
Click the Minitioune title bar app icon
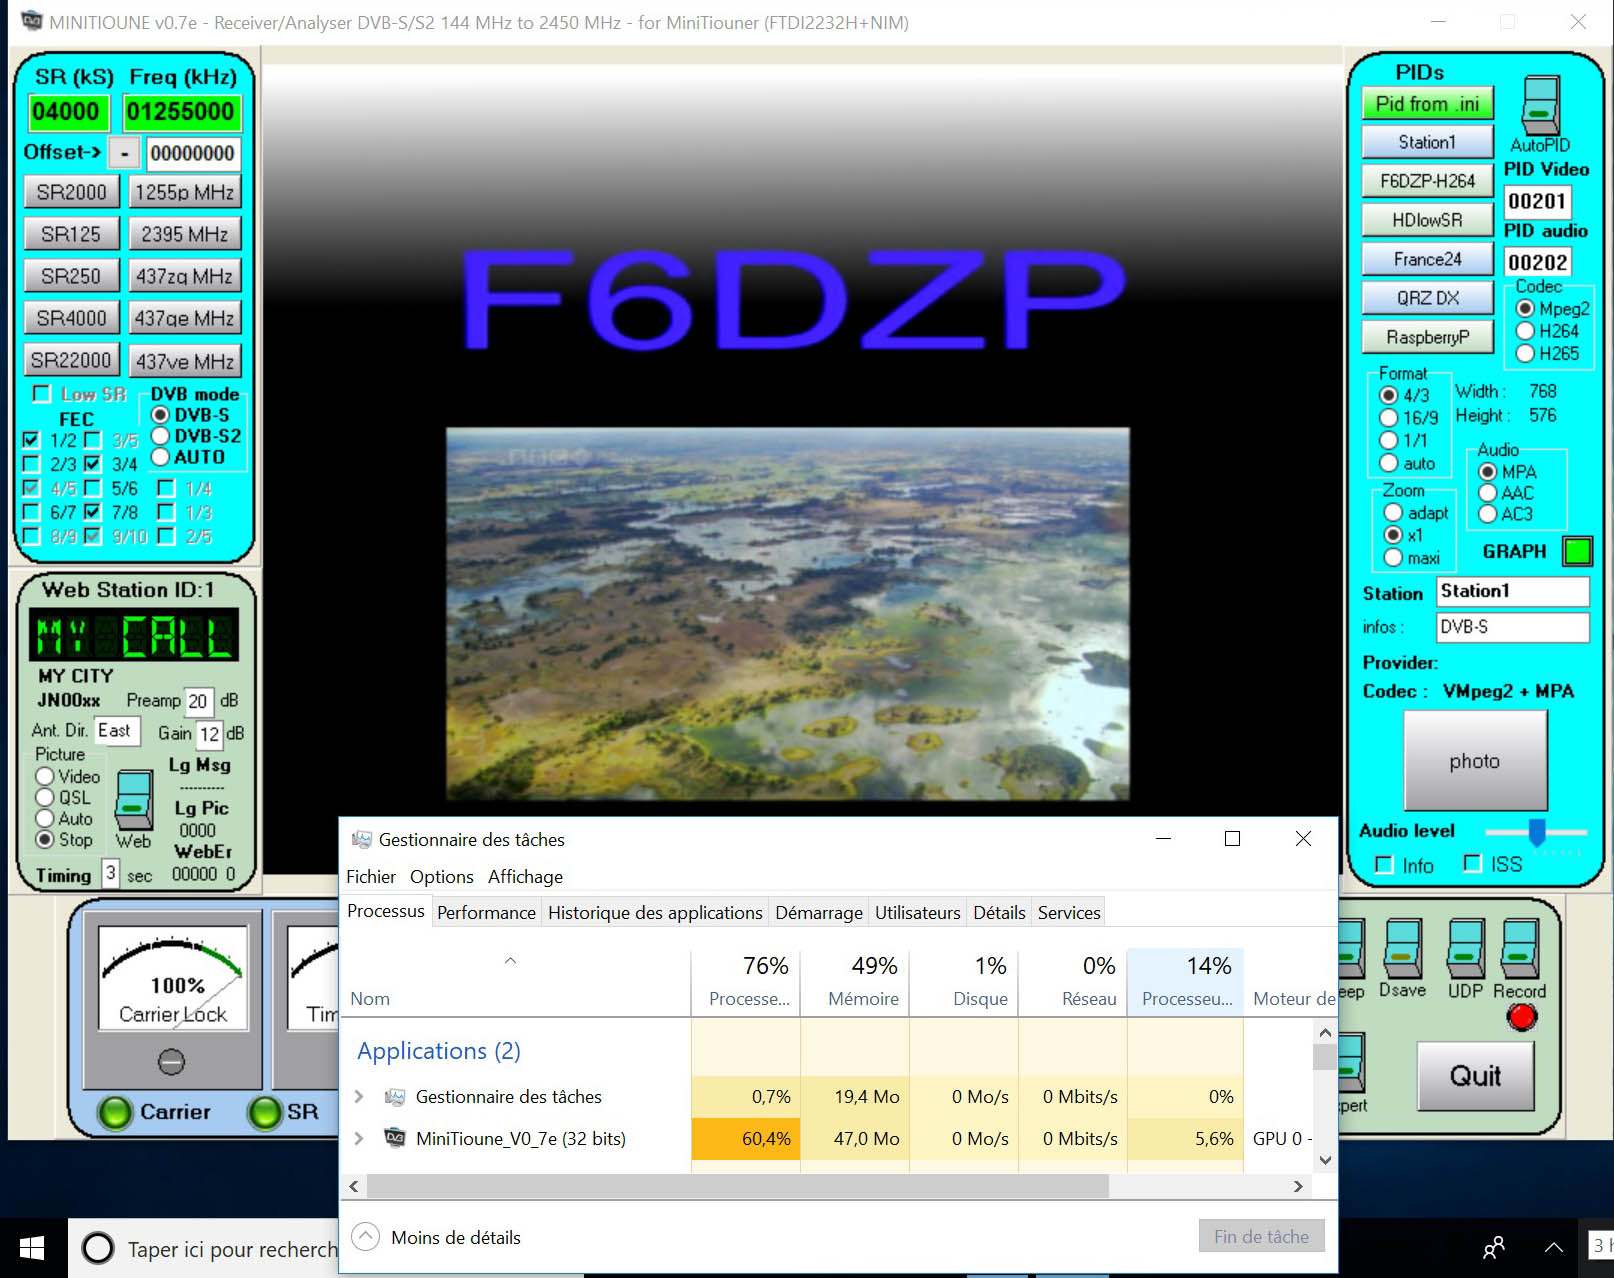click(x=32, y=21)
